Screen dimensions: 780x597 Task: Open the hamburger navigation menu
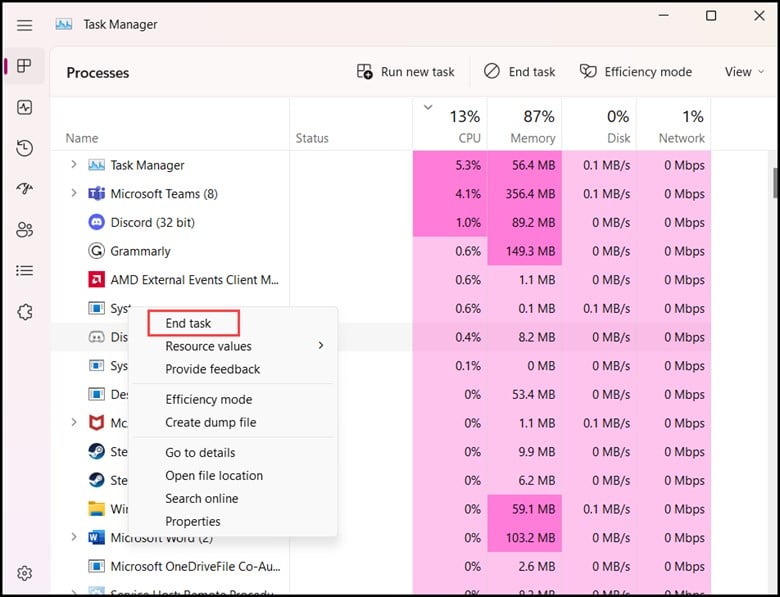coord(24,25)
